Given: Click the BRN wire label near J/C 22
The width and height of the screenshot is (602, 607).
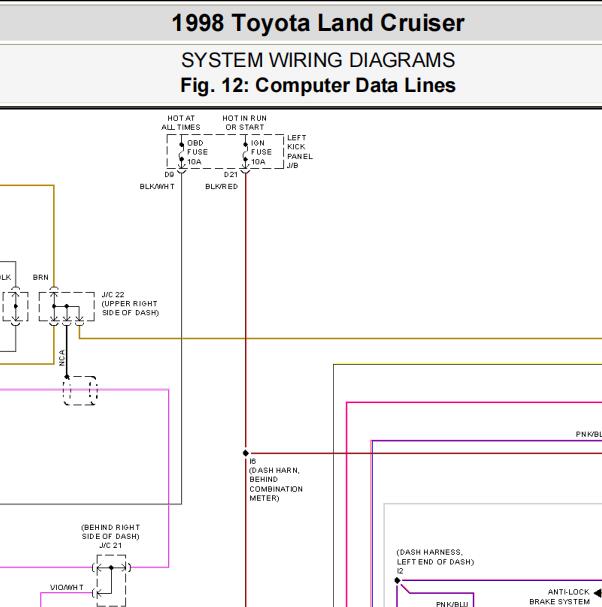Looking at the screenshot, I should coord(41,278).
